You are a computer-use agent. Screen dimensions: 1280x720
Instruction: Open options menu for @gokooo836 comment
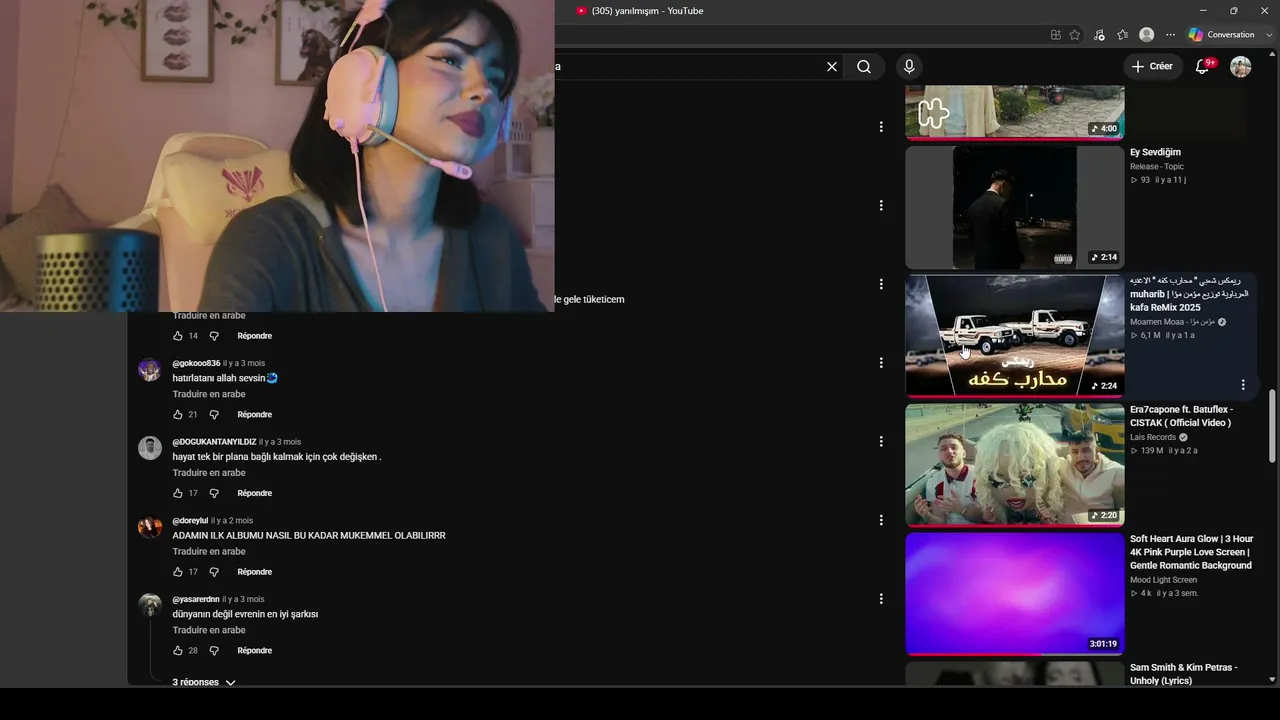[x=881, y=363]
